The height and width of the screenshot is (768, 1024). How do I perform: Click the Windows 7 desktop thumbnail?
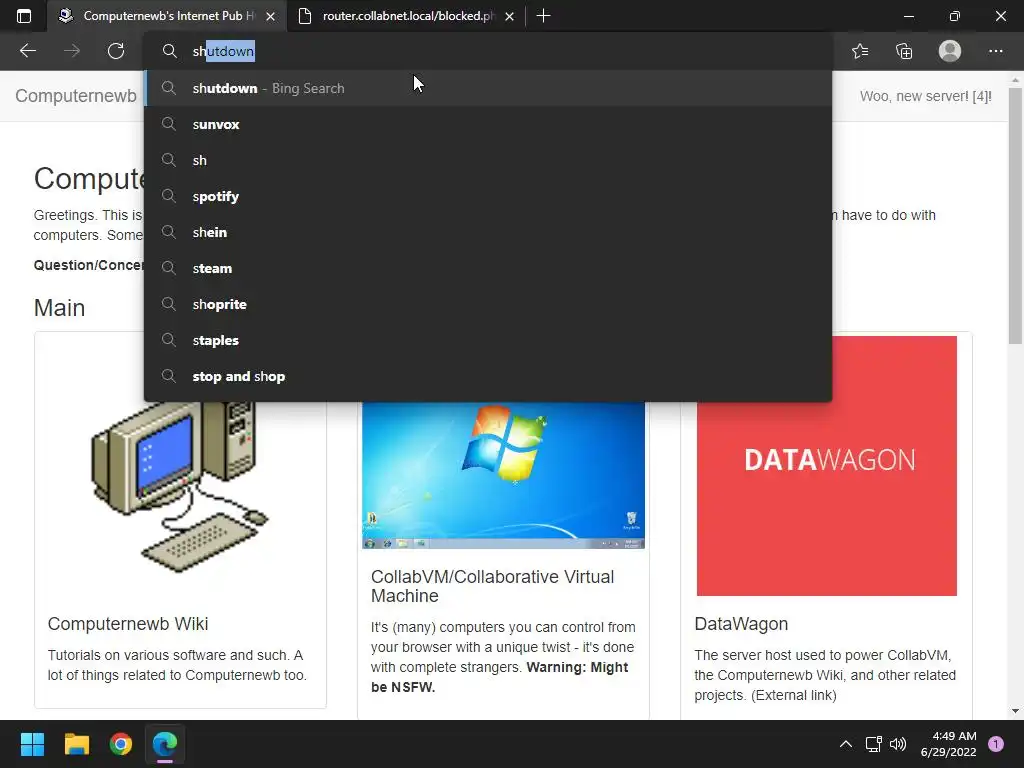pyautogui.click(x=504, y=475)
